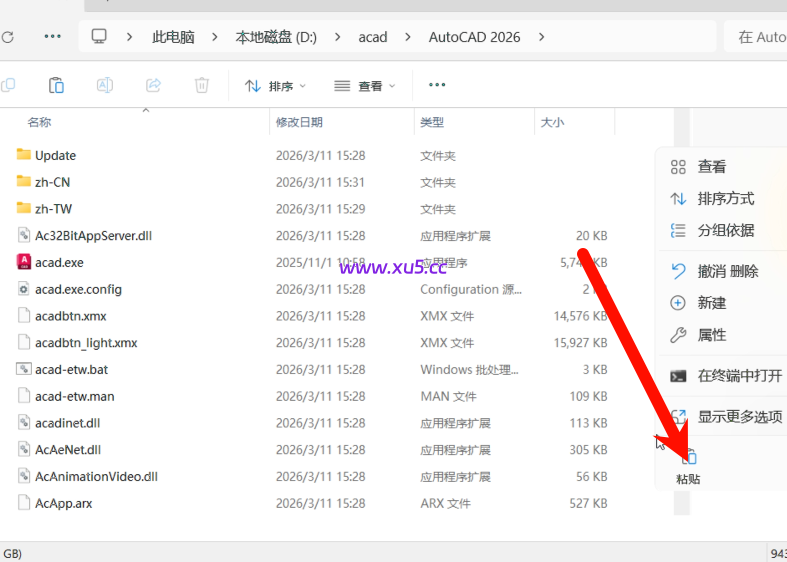Click the This PC monitor icon in address bar
787x562 pixels.
point(99,37)
